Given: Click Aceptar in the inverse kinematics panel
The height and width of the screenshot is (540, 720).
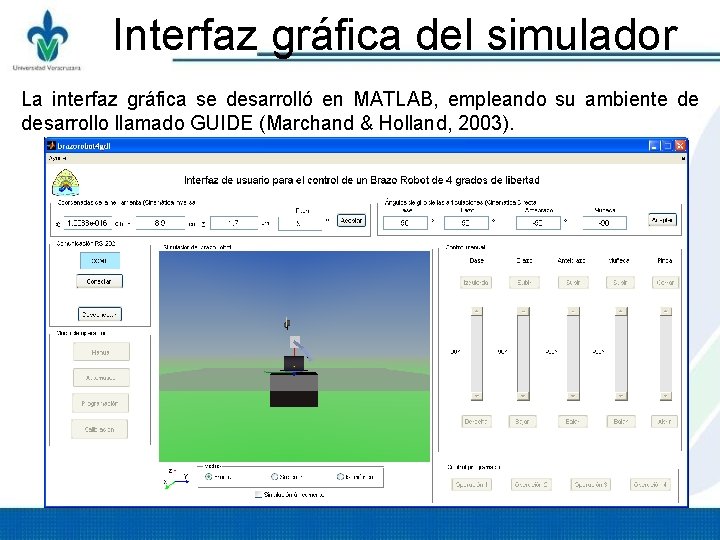Looking at the screenshot, I should [x=351, y=220].
